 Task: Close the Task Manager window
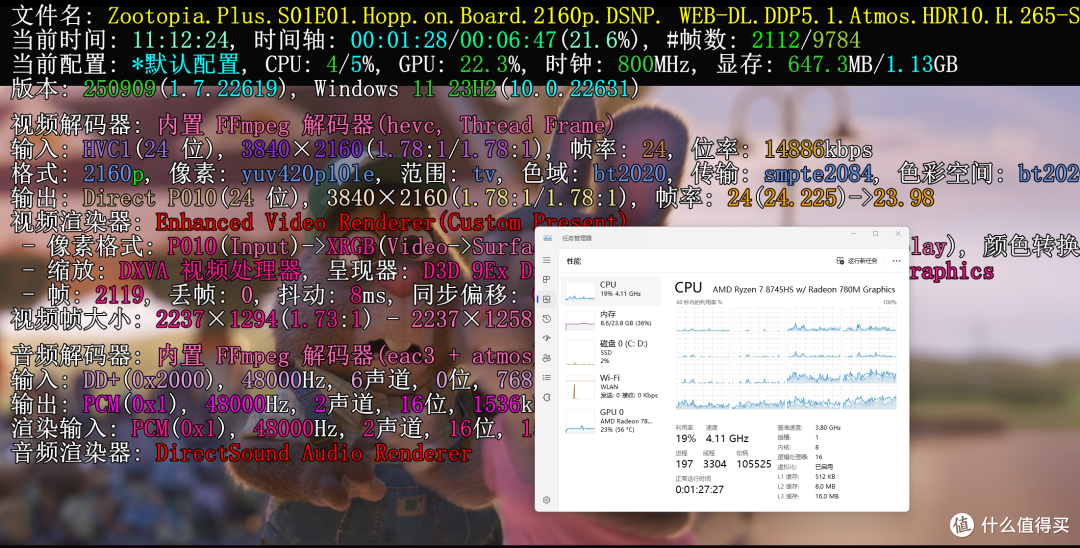click(897, 234)
